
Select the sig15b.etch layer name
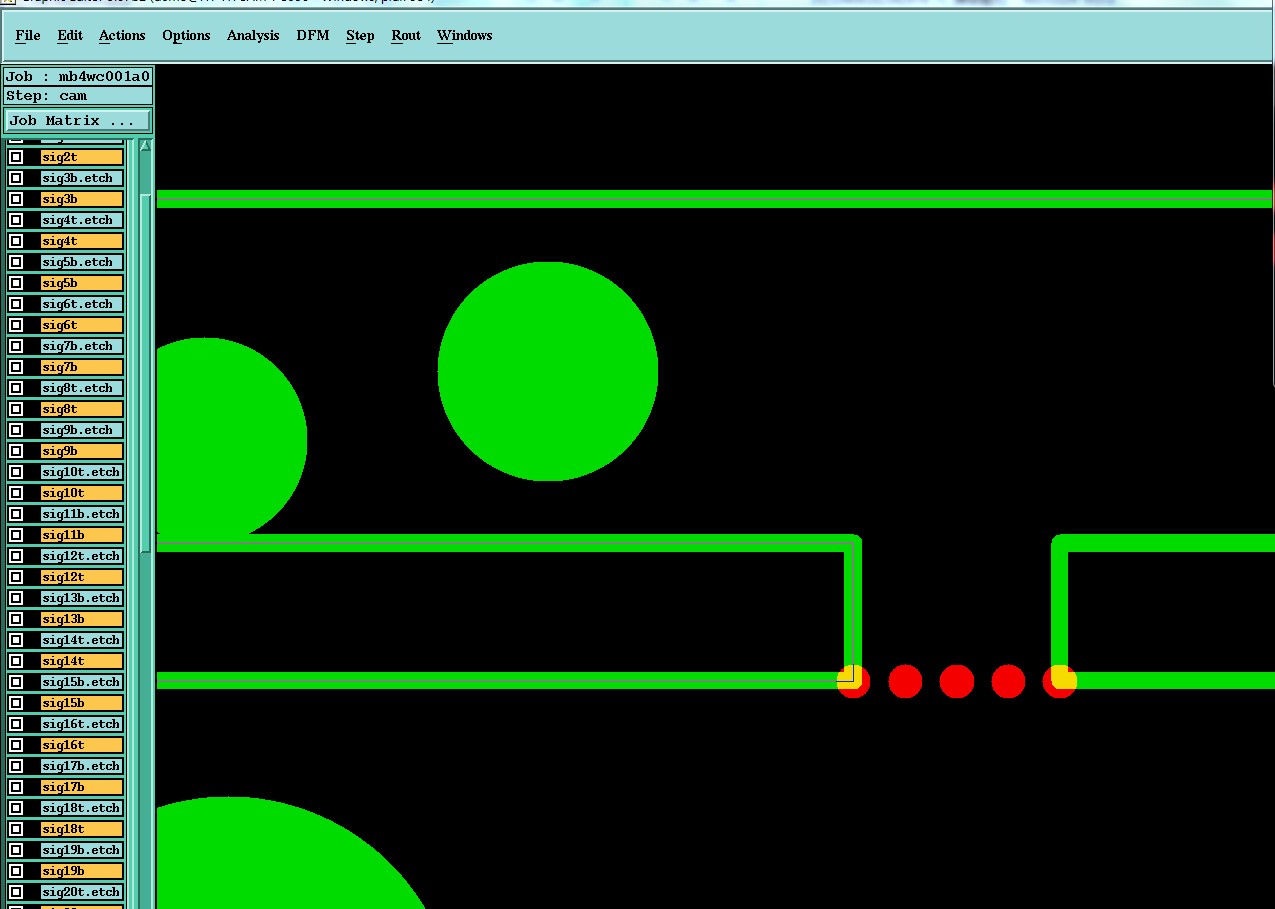pos(82,682)
